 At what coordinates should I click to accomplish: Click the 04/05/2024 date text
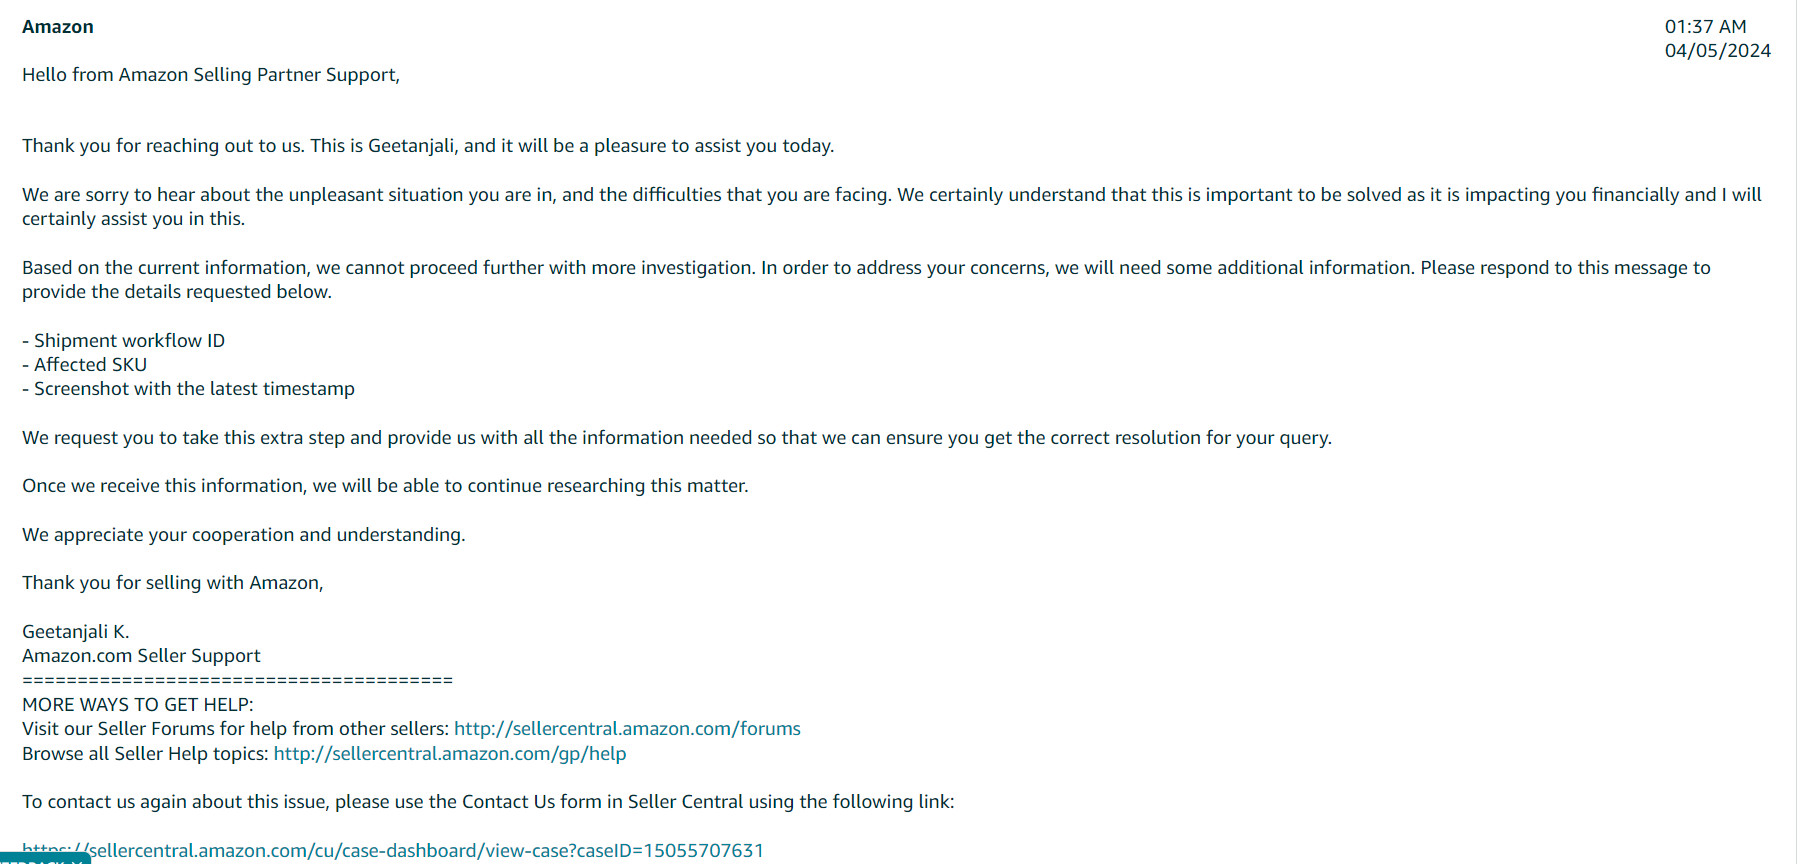coord(1717,51)
